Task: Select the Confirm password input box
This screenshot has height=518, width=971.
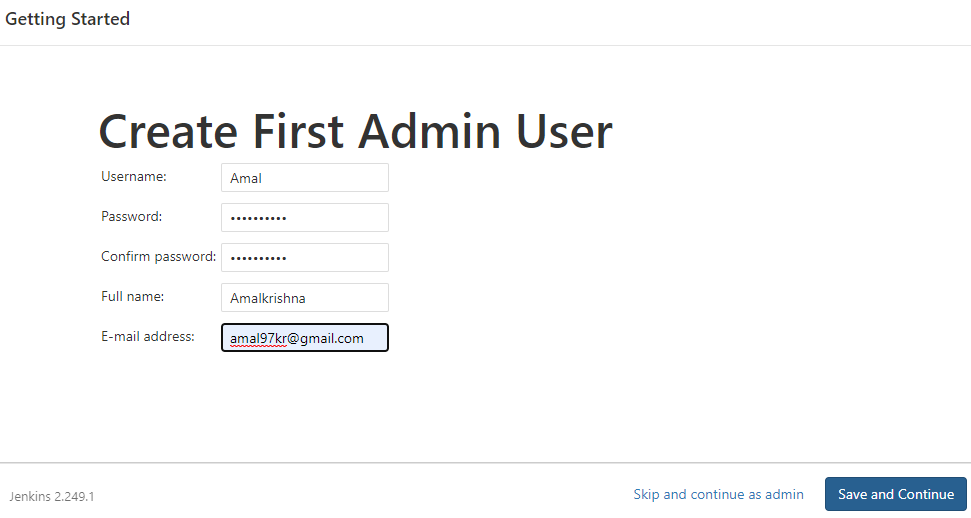Action: tap(305, 257)
